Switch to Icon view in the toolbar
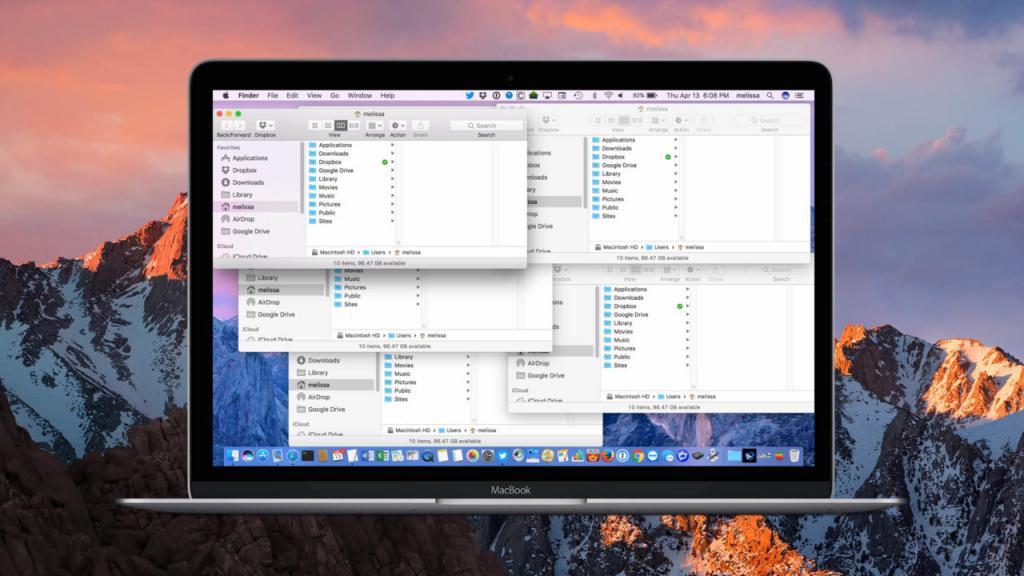Image resolution: width=1024 pixels, height=576 pixels. (314, 125)
